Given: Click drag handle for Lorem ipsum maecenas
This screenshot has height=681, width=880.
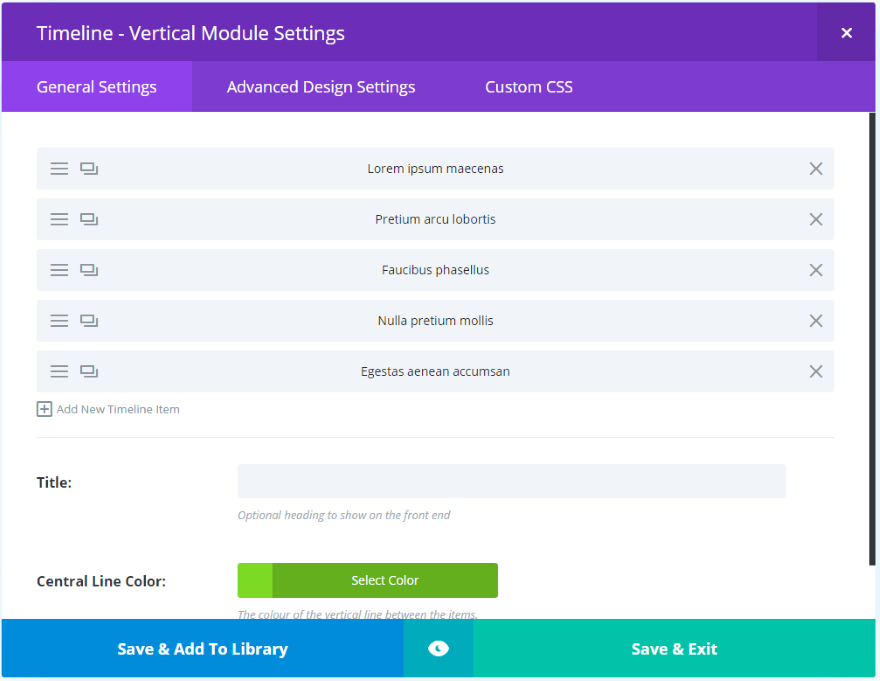Looking at the screenshot, I should [59, 168].
